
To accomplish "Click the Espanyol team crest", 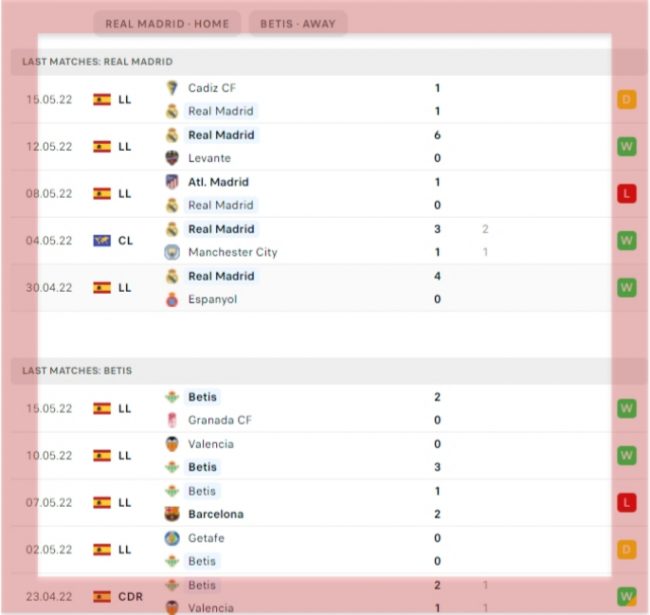I will click(x=172, y=299).
